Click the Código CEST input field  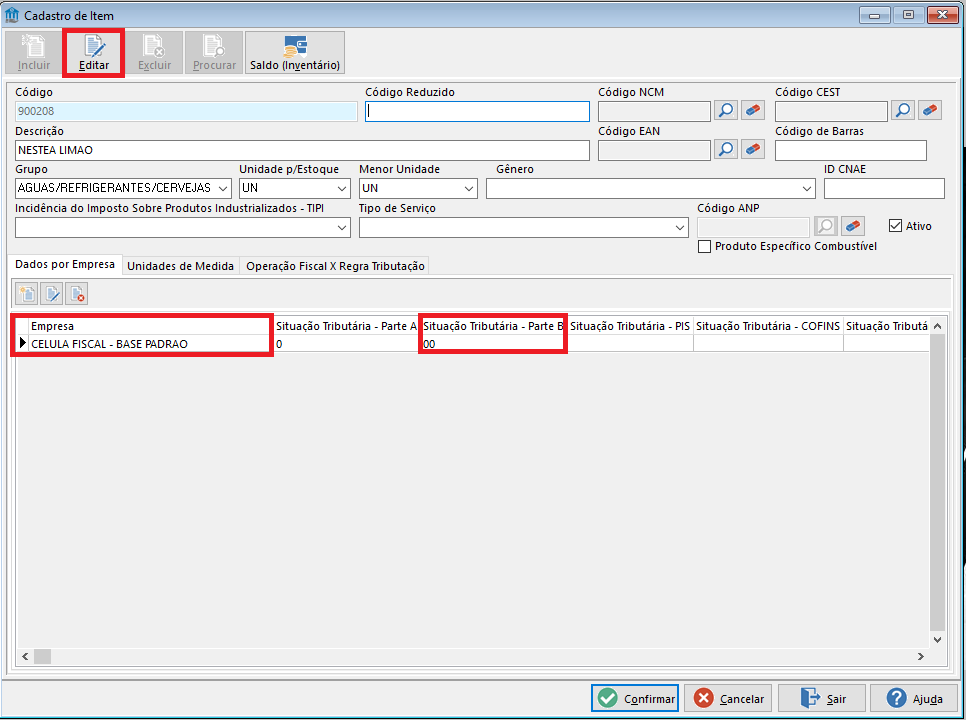click(x=831, y=111)
